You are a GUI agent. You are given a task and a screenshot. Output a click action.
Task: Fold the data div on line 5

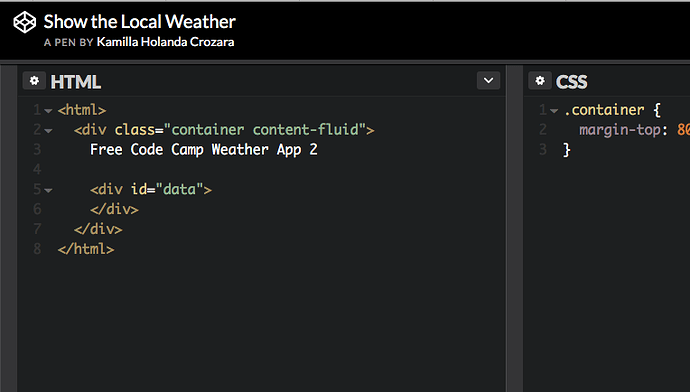(x=48, y=191)
